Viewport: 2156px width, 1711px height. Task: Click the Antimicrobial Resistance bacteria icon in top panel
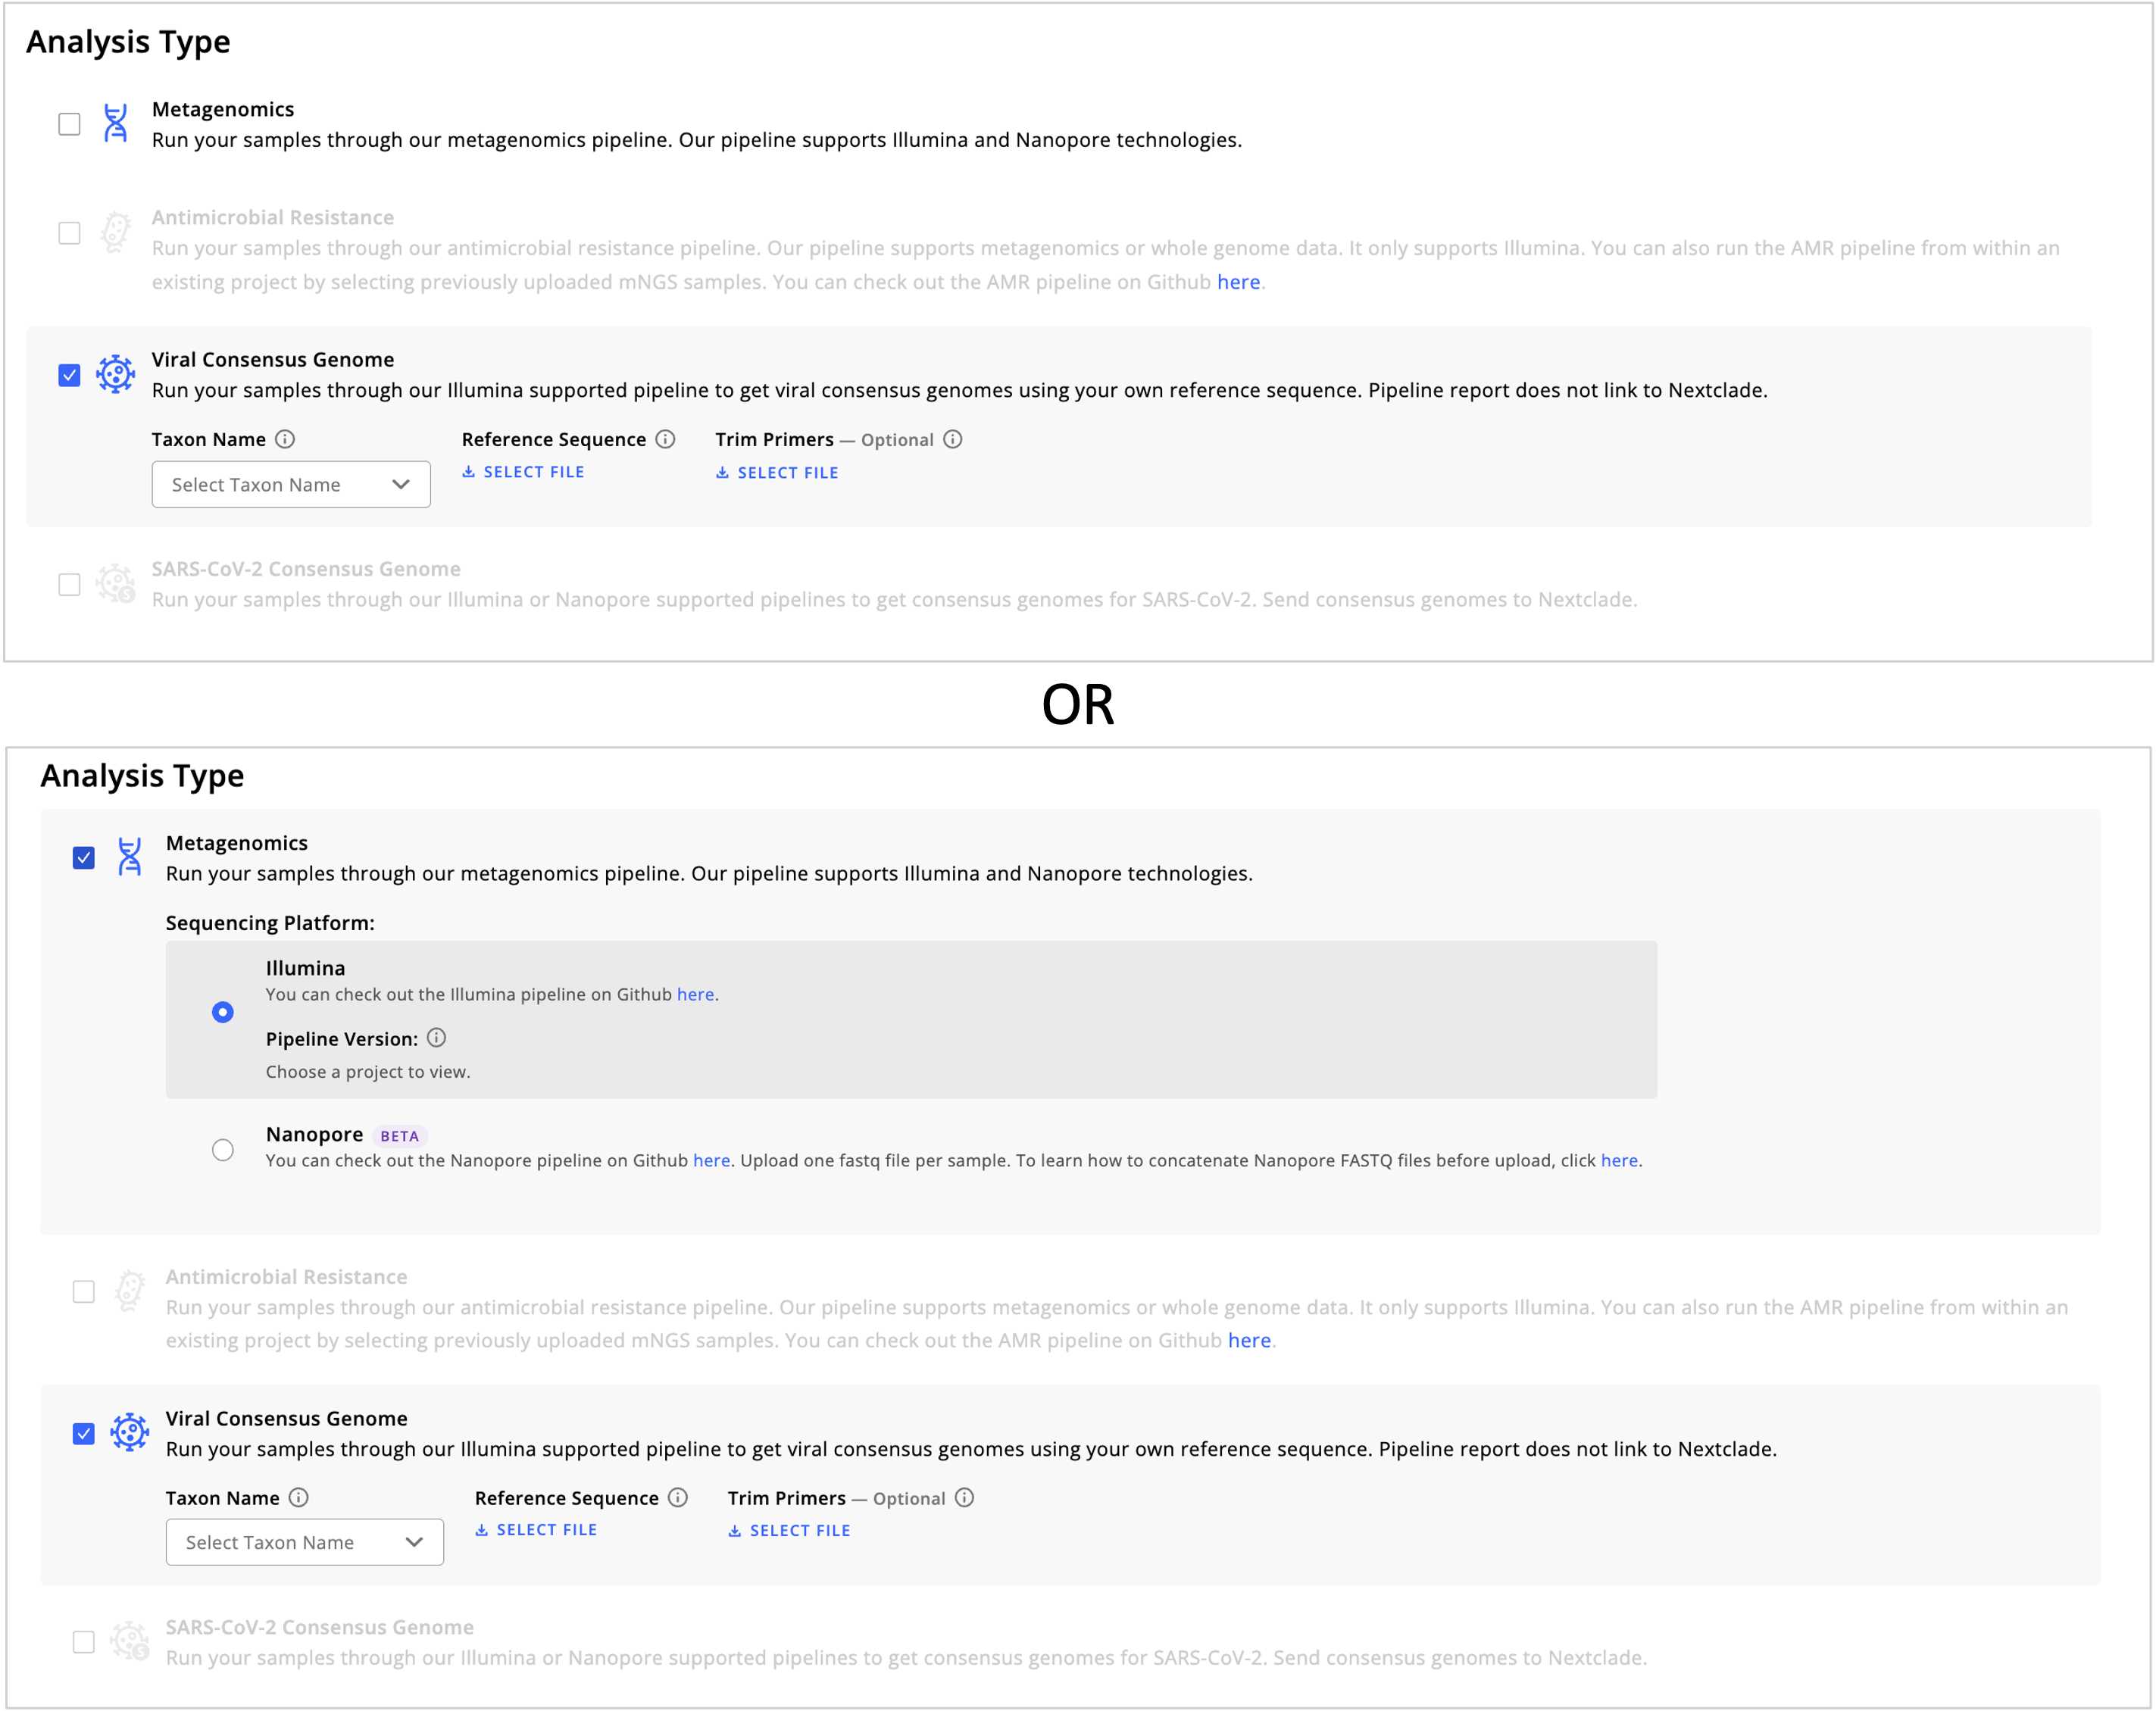coord(116,232)
